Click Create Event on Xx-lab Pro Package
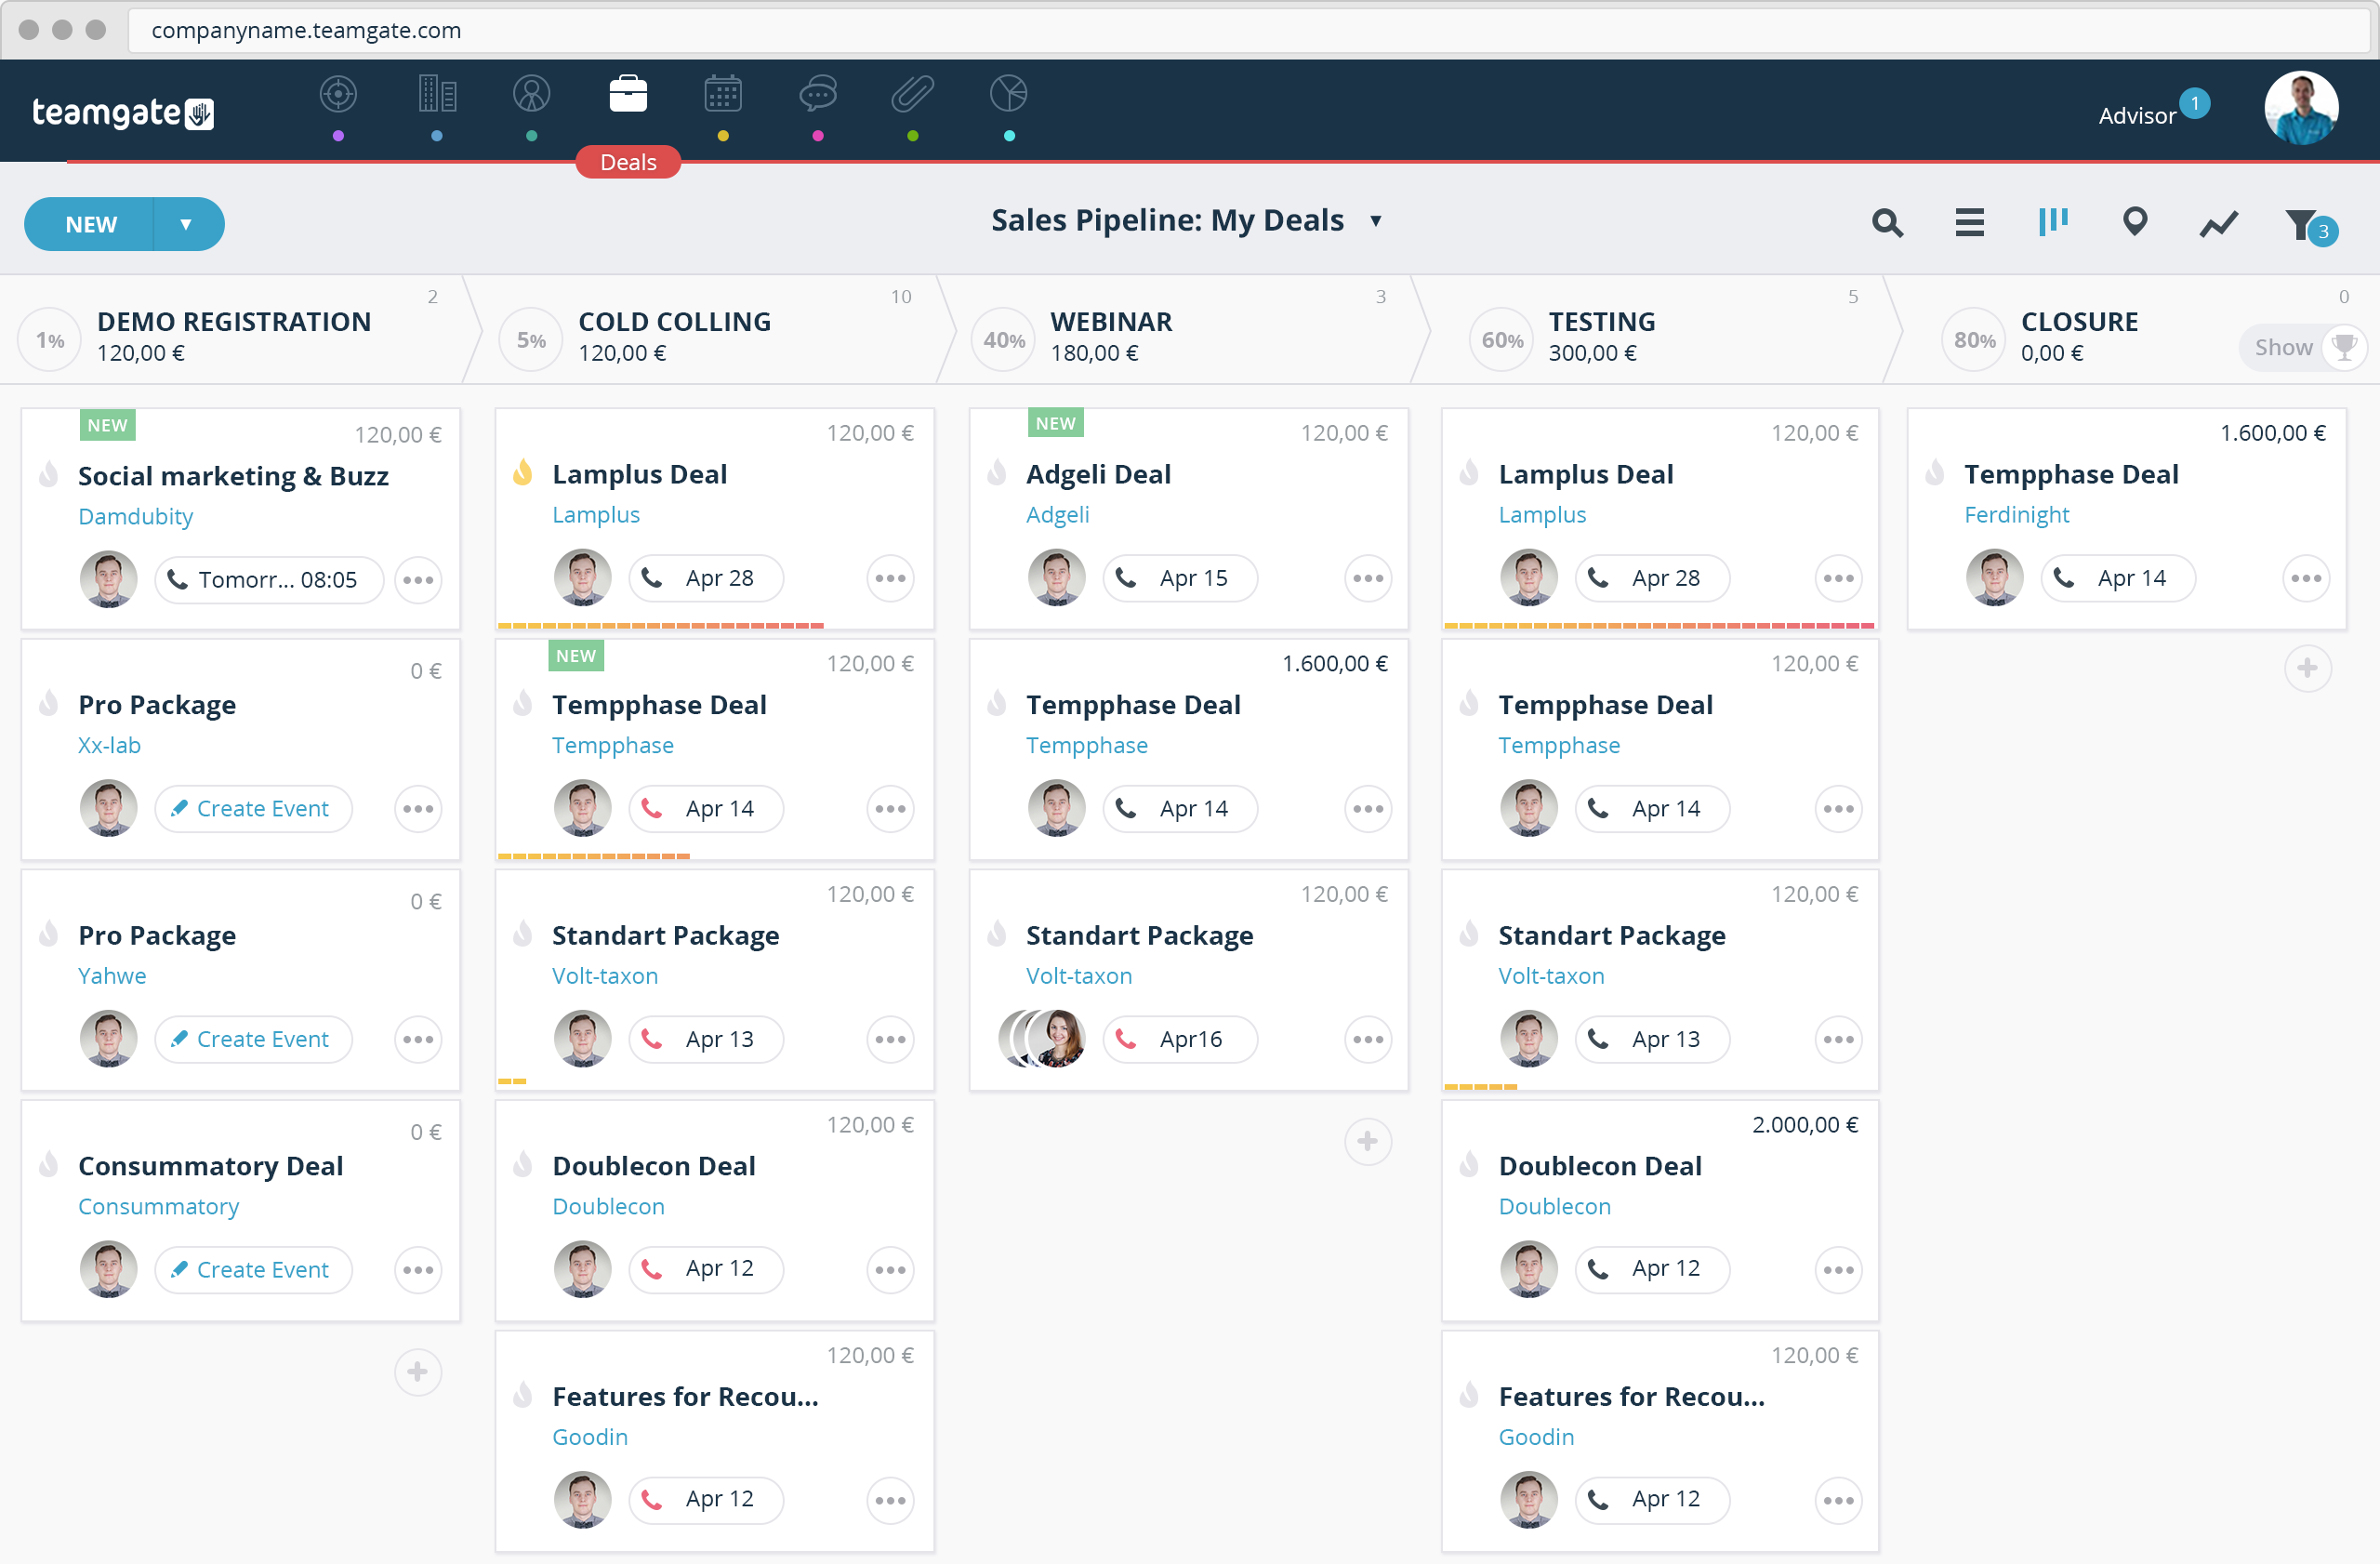This screenshot has width=2380, height=1564. [x=254, y=808]
